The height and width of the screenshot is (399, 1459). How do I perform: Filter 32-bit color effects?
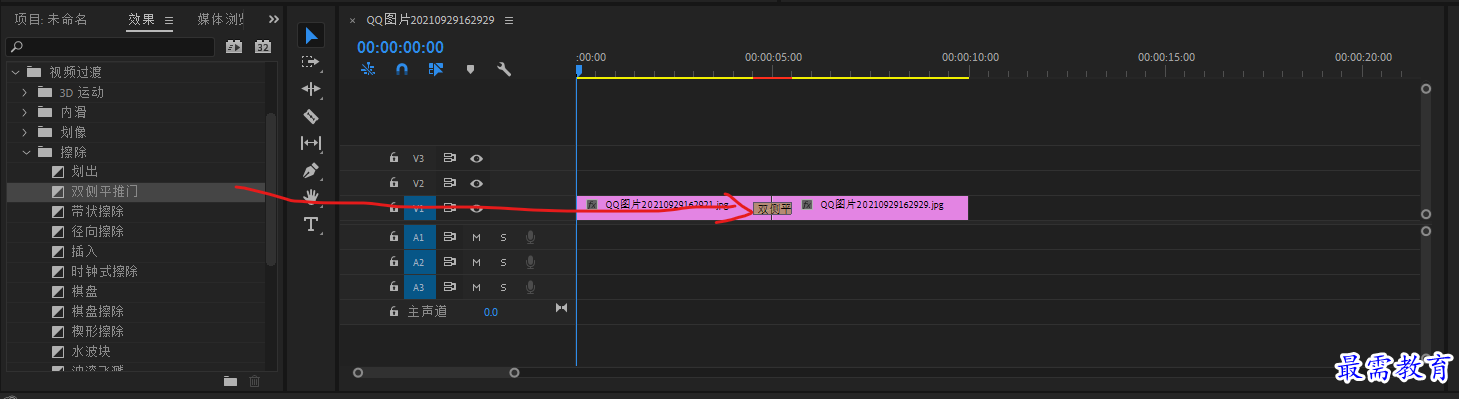(x=263, y=46)
